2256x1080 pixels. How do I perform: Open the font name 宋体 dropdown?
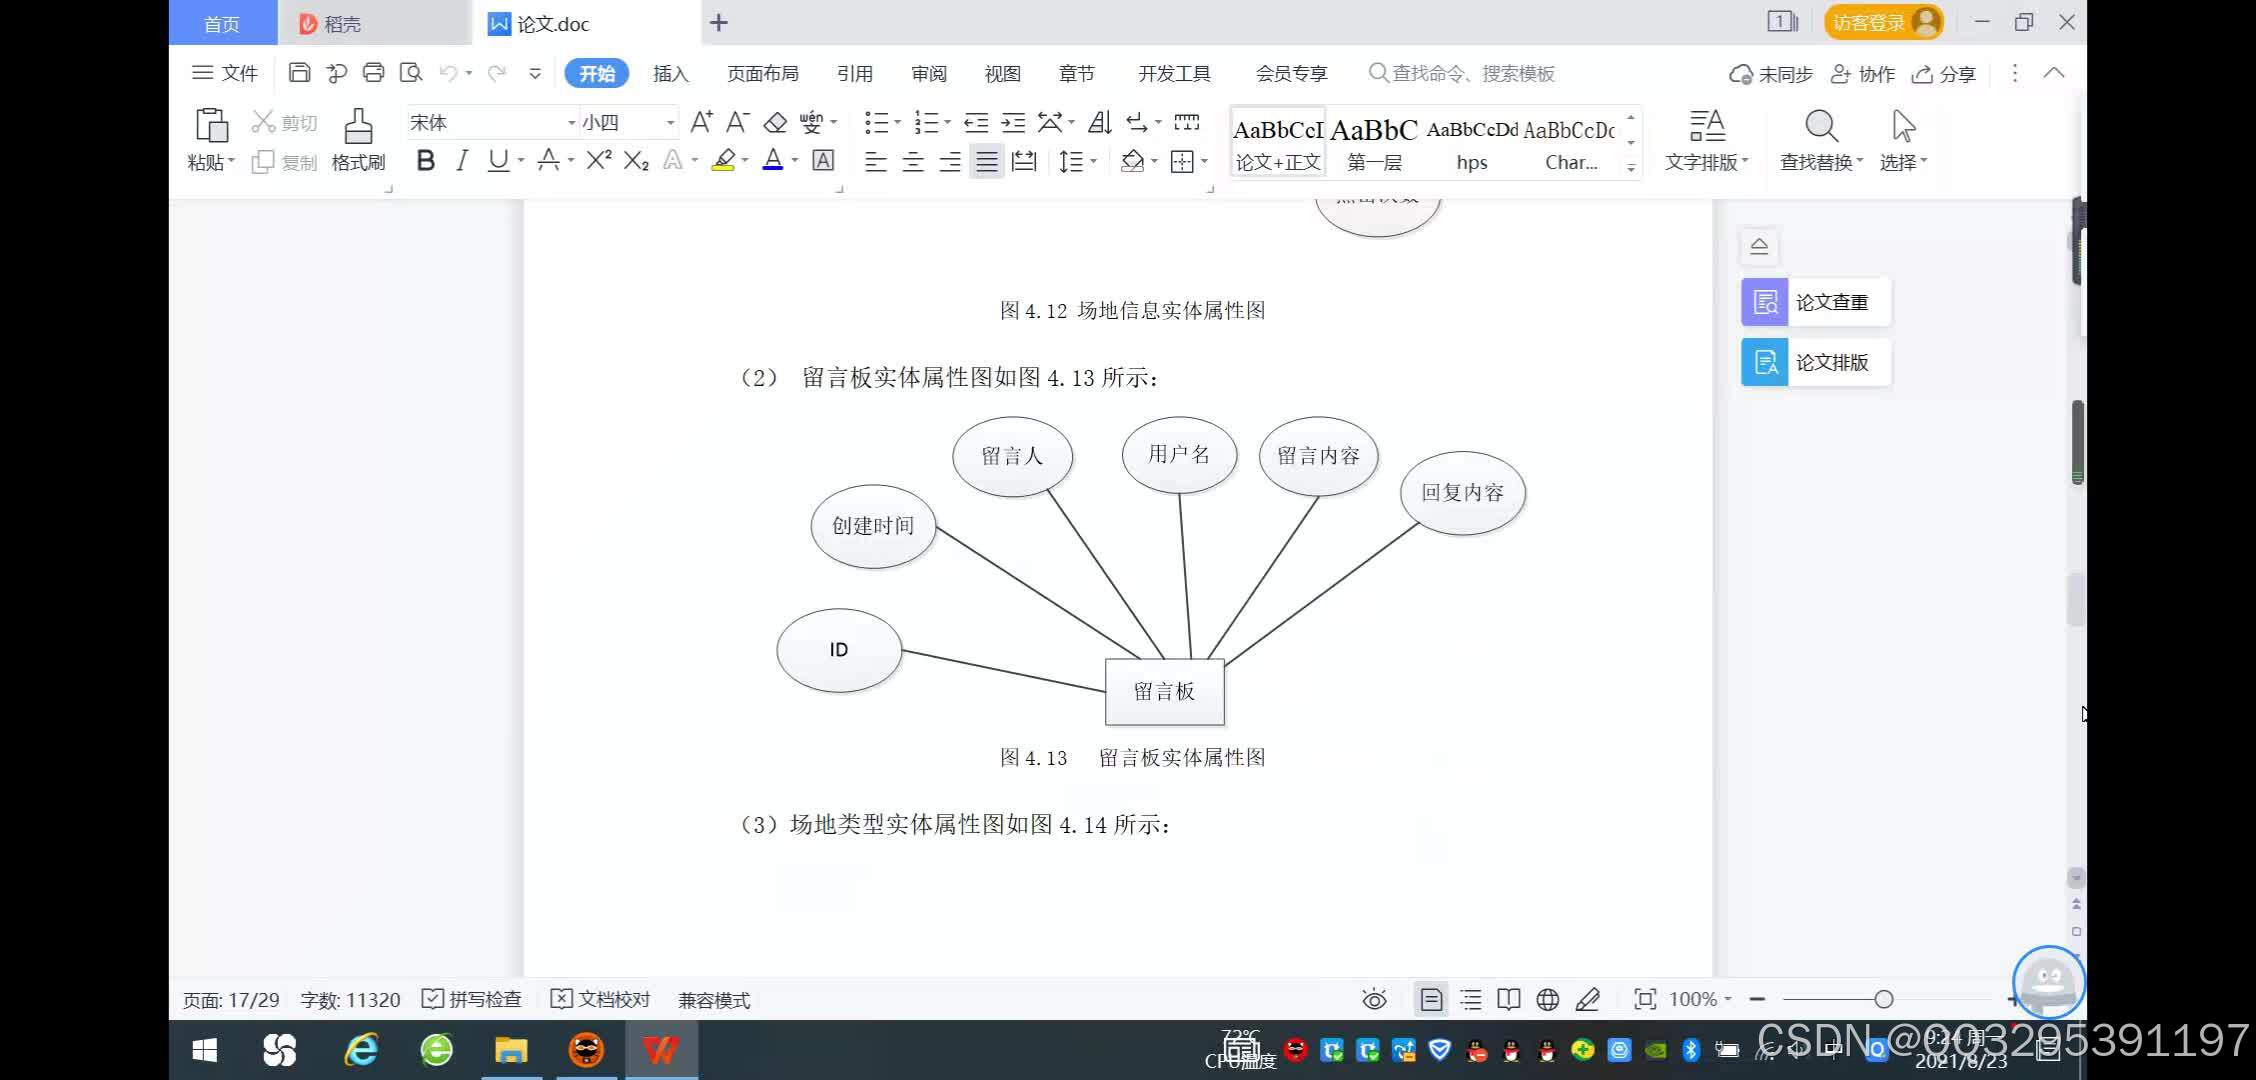pyautogui.click(x=571, y=123)
